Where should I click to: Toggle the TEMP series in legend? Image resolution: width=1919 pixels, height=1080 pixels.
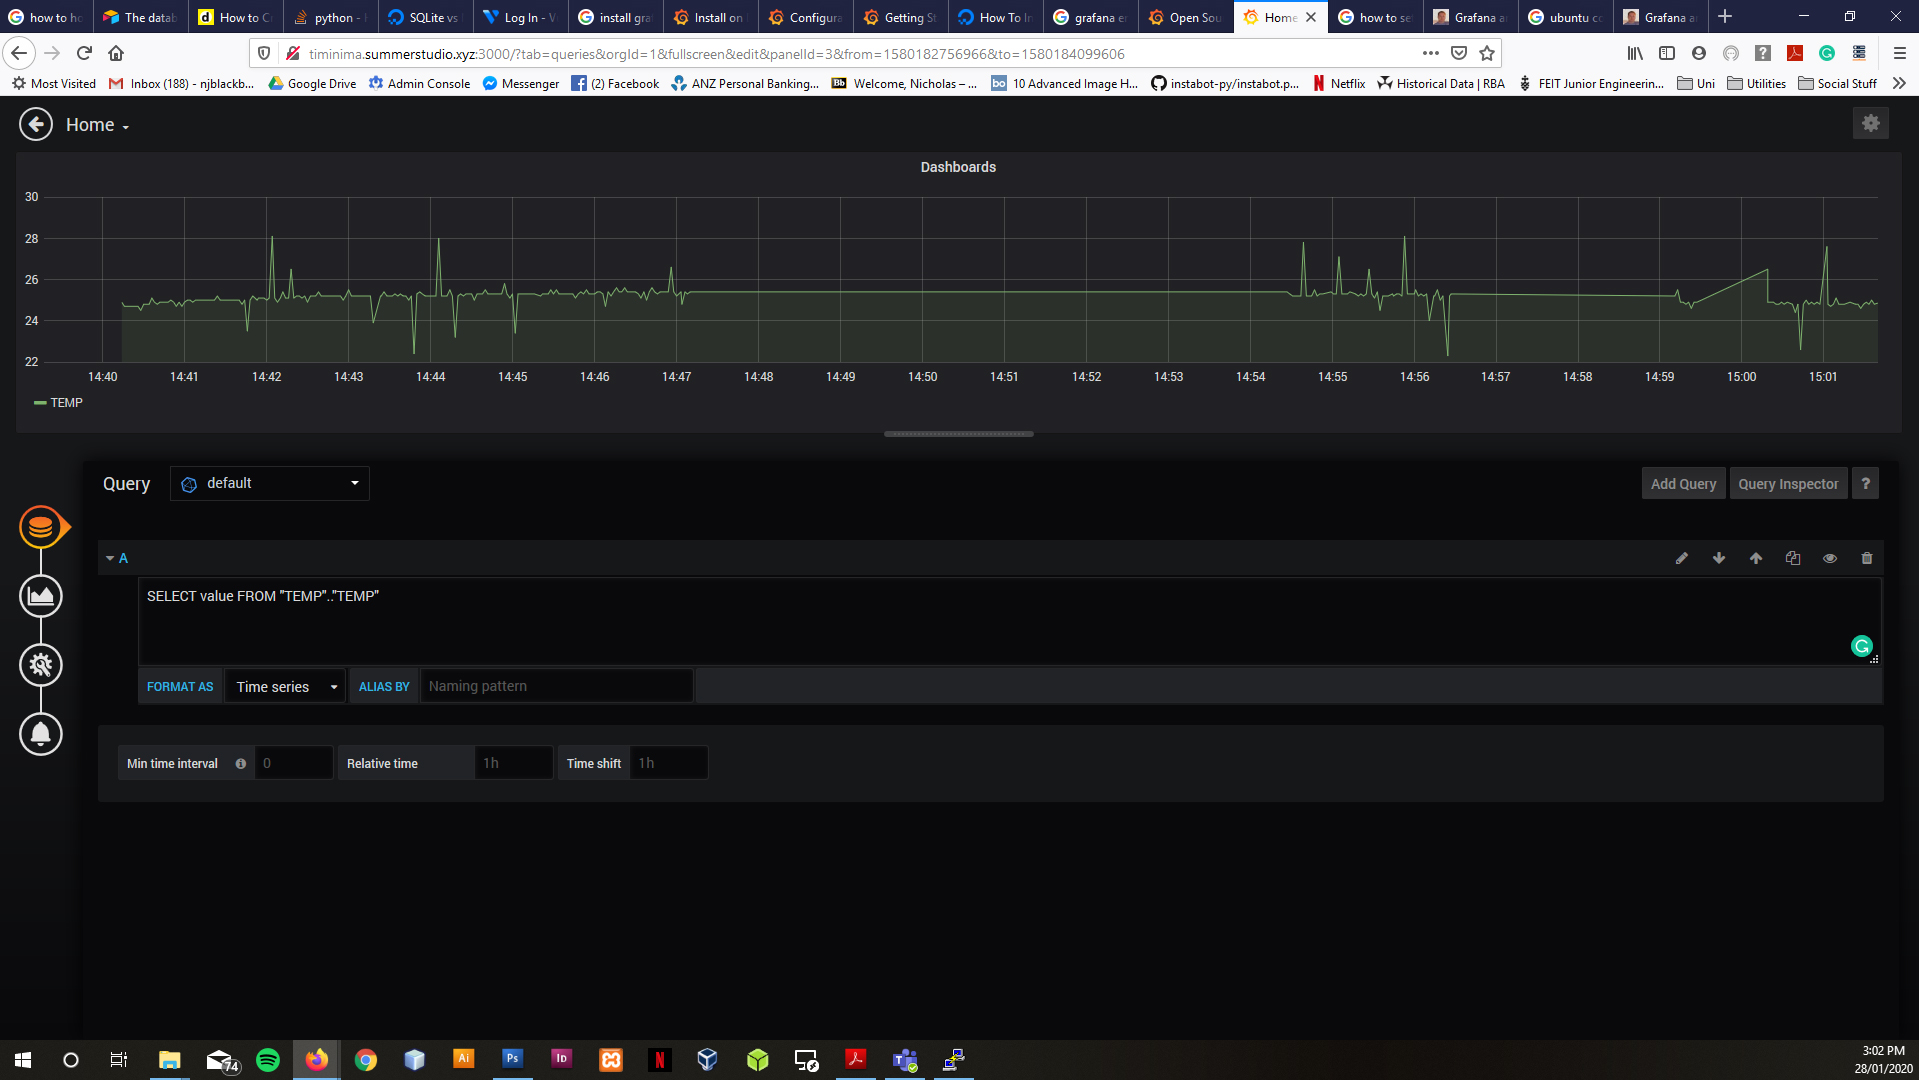[66, 403]
